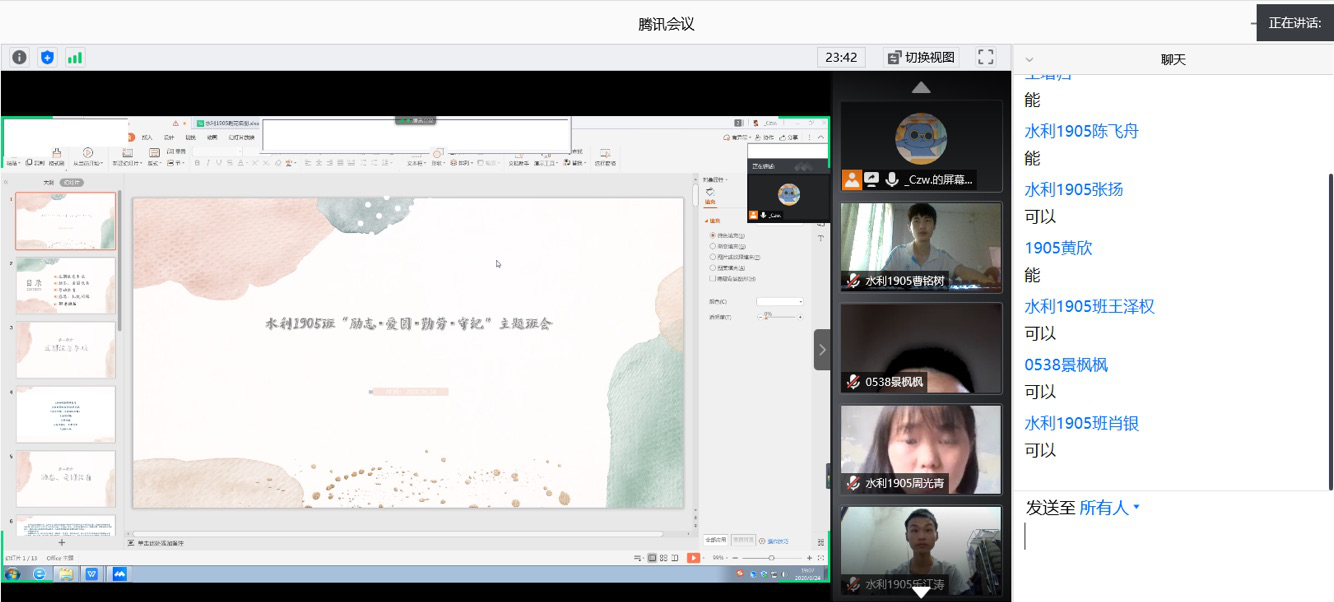
Task: Click the screen-share icon on _Czw. tile
Action: coord(871,180)
